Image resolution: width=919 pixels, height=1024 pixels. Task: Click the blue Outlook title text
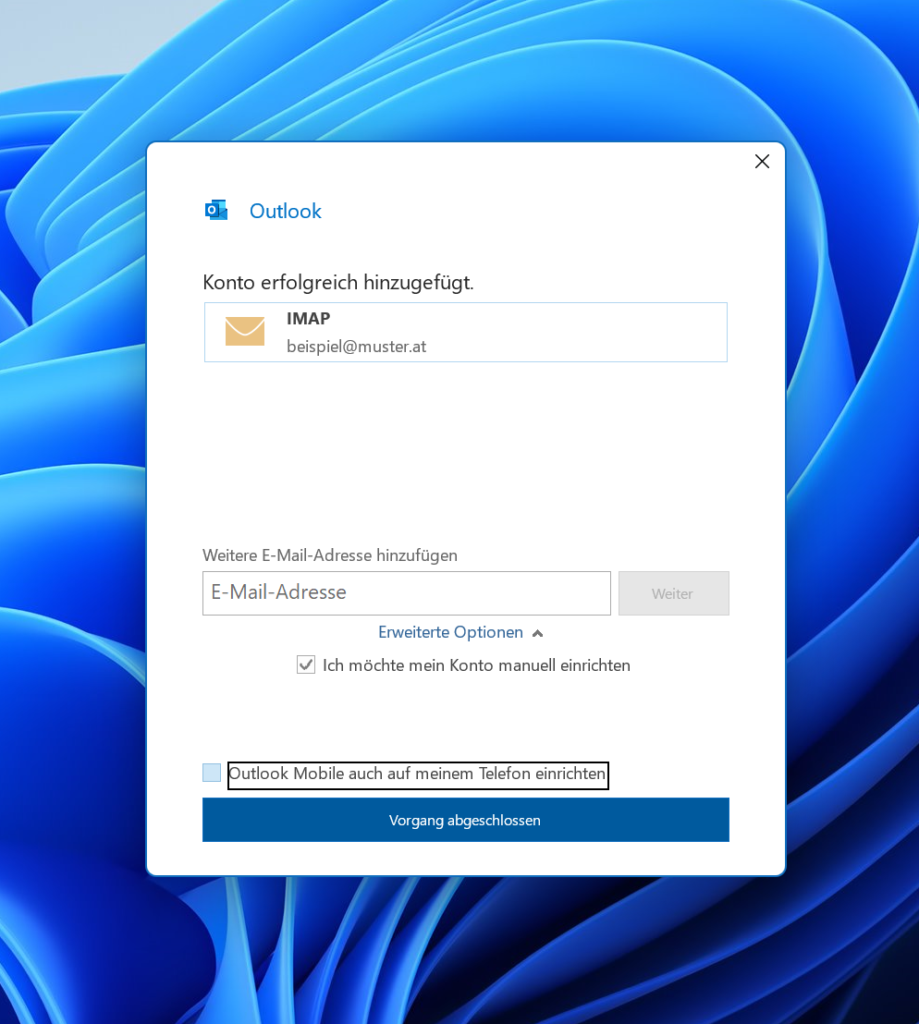tap(285, 211)
